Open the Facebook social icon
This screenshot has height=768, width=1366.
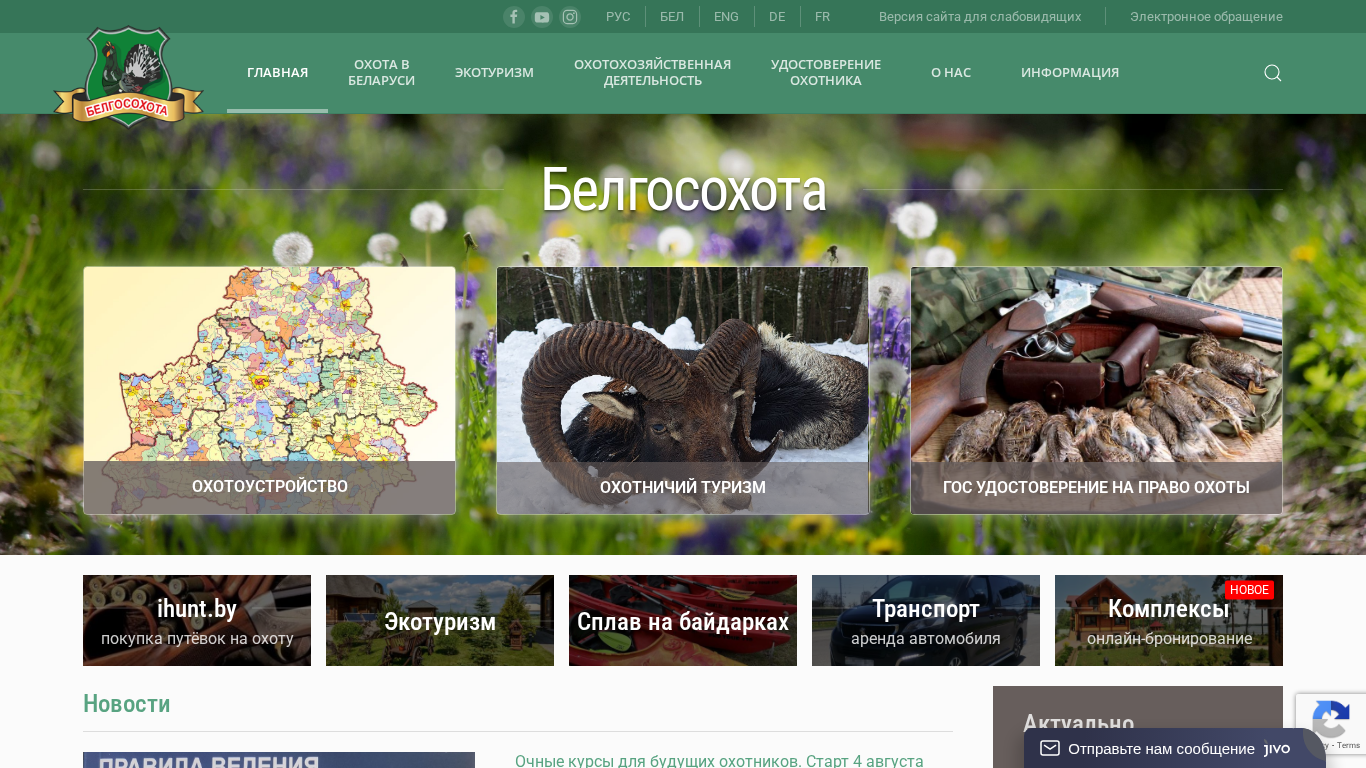pos(514,17)
